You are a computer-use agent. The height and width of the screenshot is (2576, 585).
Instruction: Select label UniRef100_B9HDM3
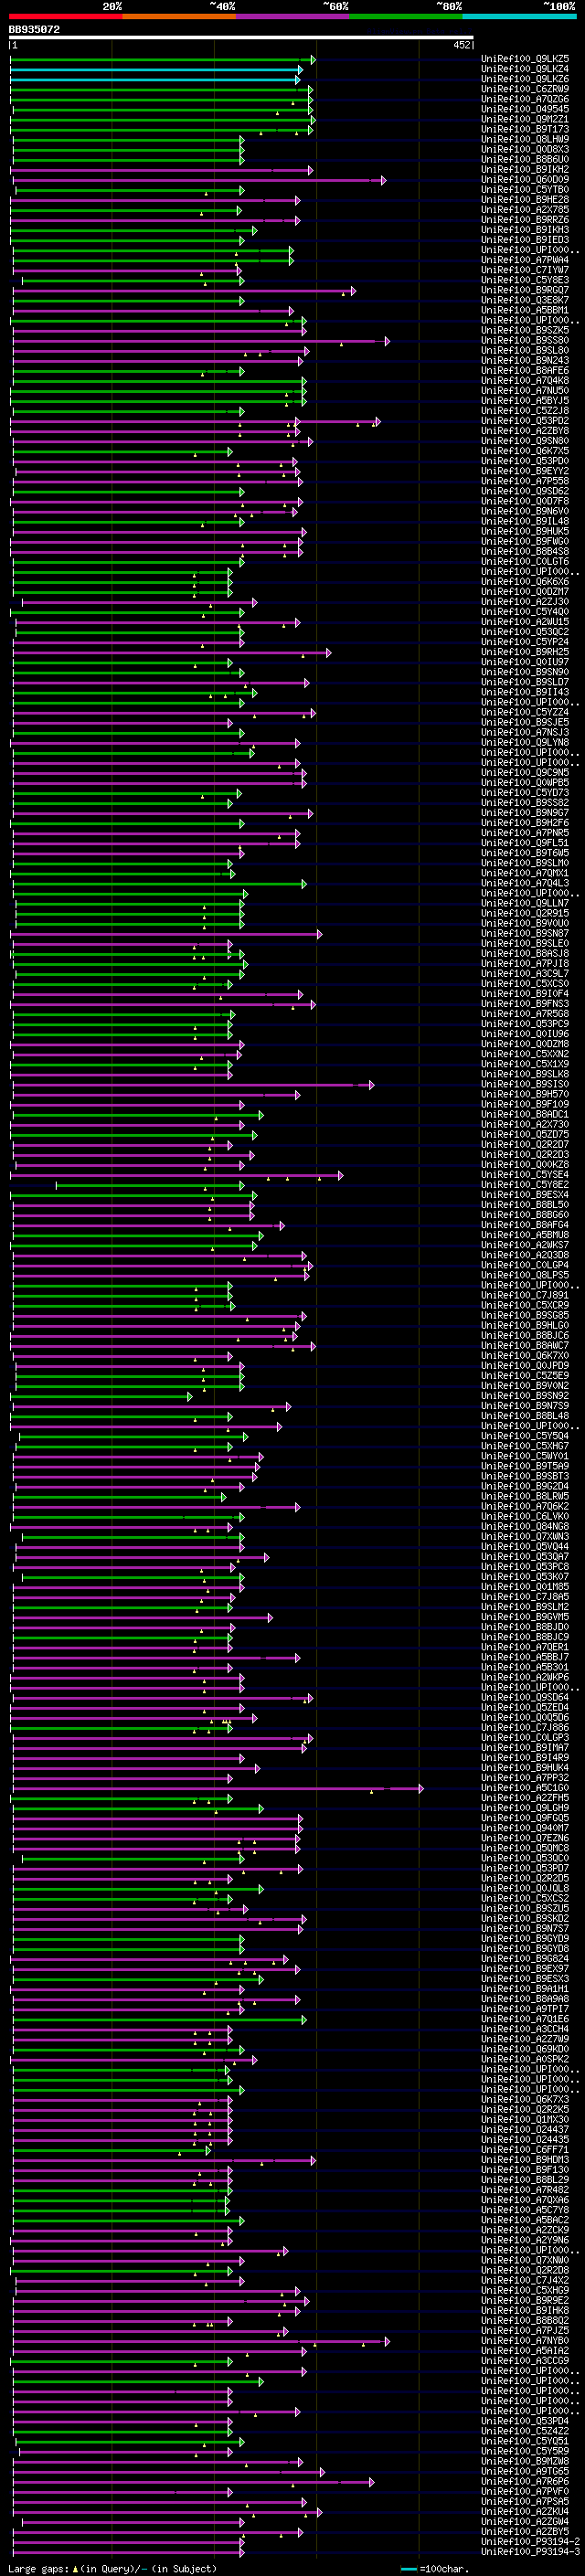[x=525, y=2159]
